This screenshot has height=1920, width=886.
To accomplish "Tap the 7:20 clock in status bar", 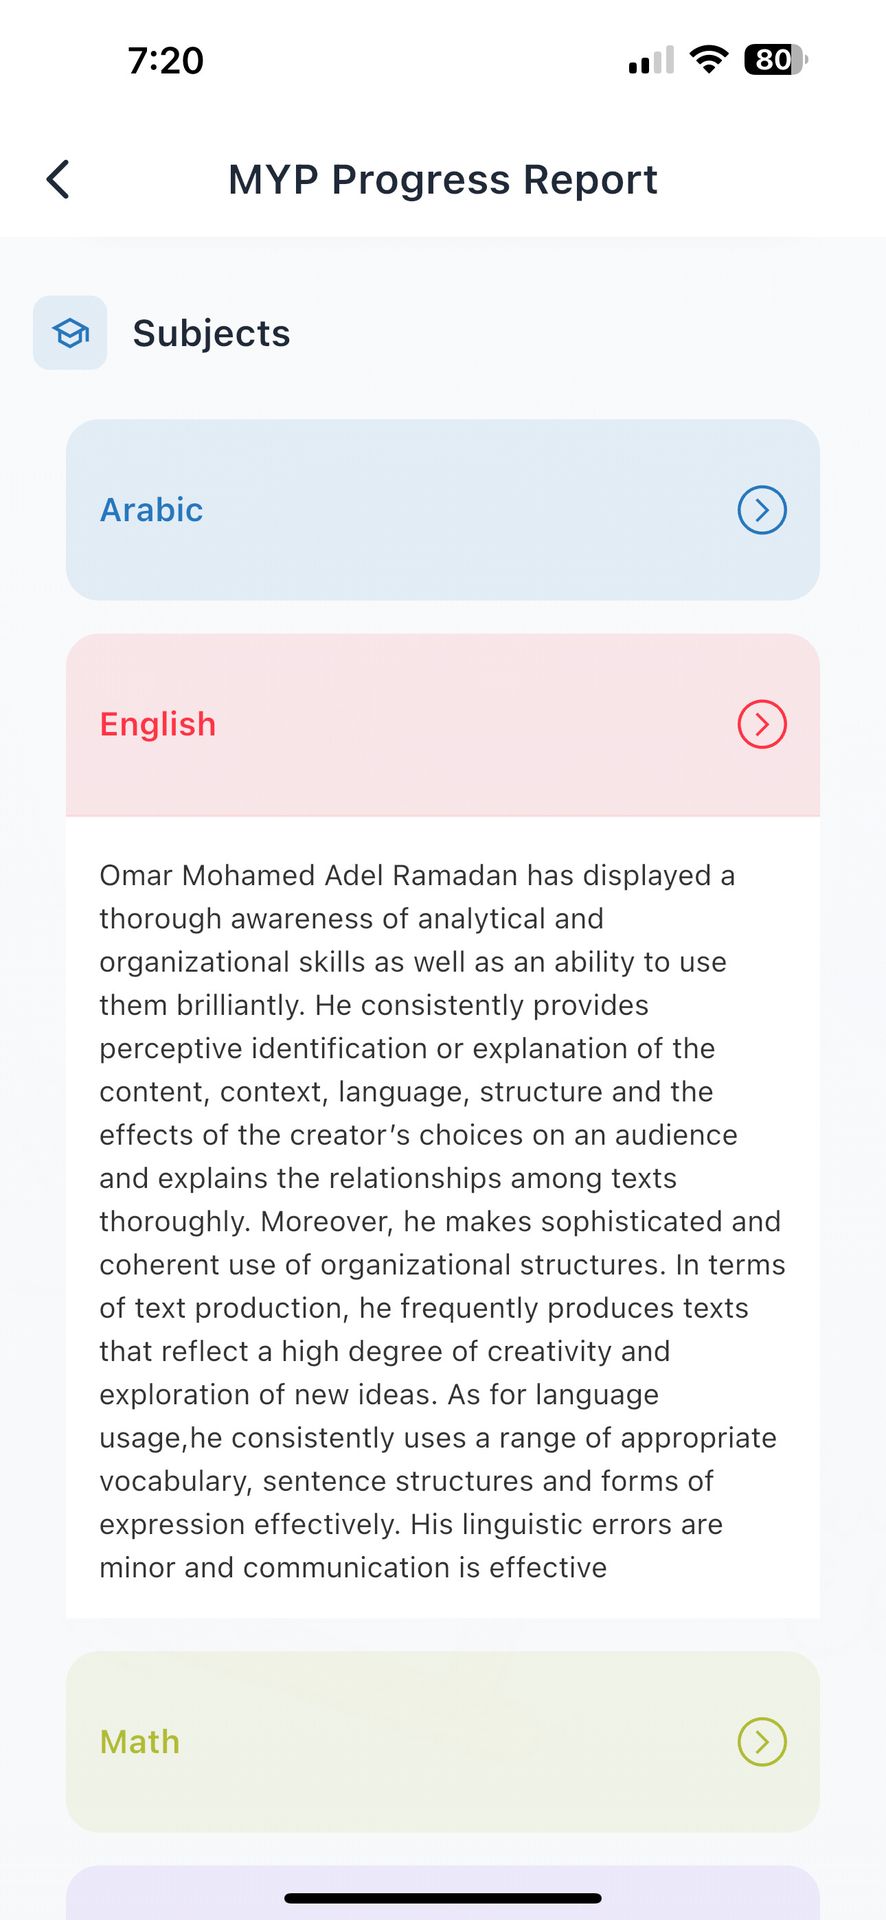I will (x=166, y=61).
